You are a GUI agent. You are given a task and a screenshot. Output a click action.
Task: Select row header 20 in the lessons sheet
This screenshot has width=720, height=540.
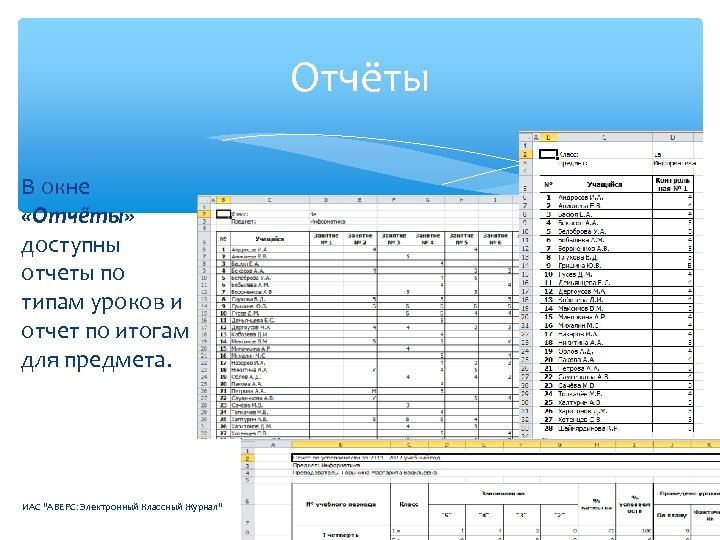click(204, 349)
